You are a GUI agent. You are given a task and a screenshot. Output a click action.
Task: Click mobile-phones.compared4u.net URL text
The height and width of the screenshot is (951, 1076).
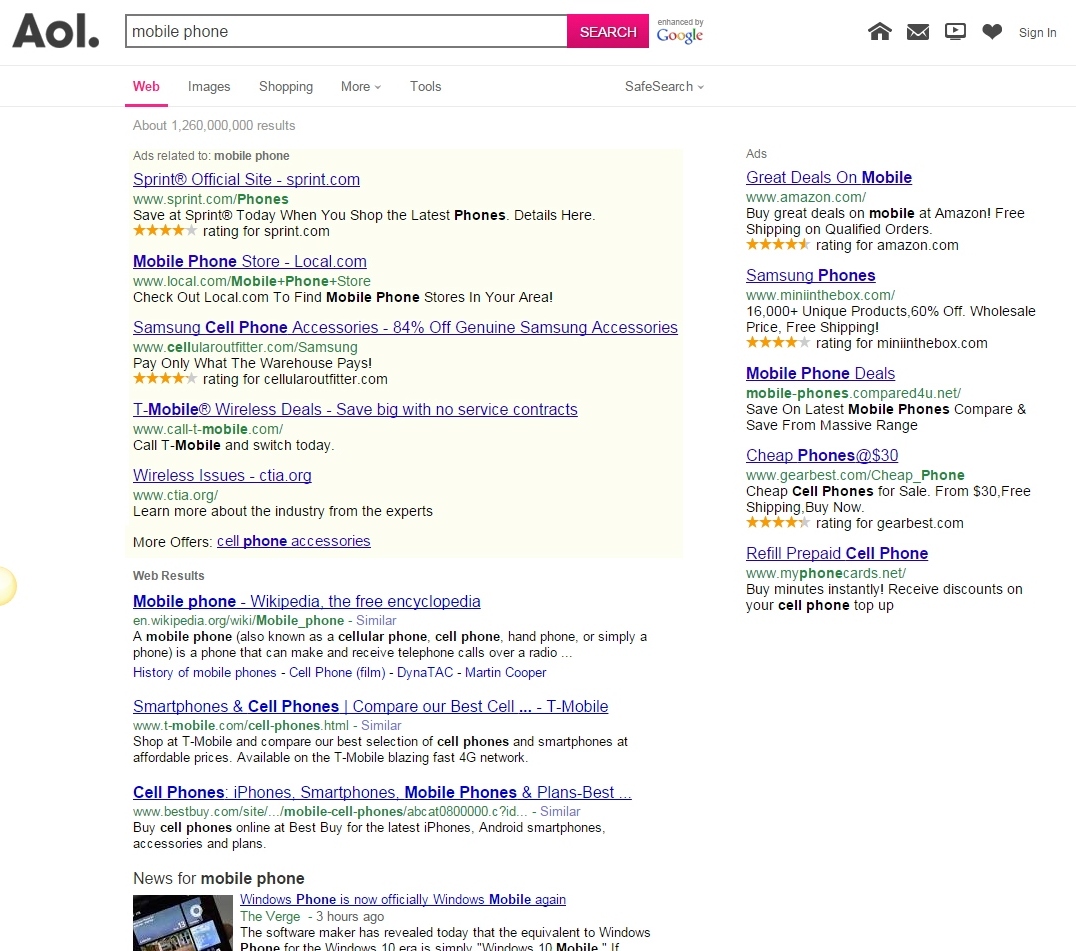point(854,393)
